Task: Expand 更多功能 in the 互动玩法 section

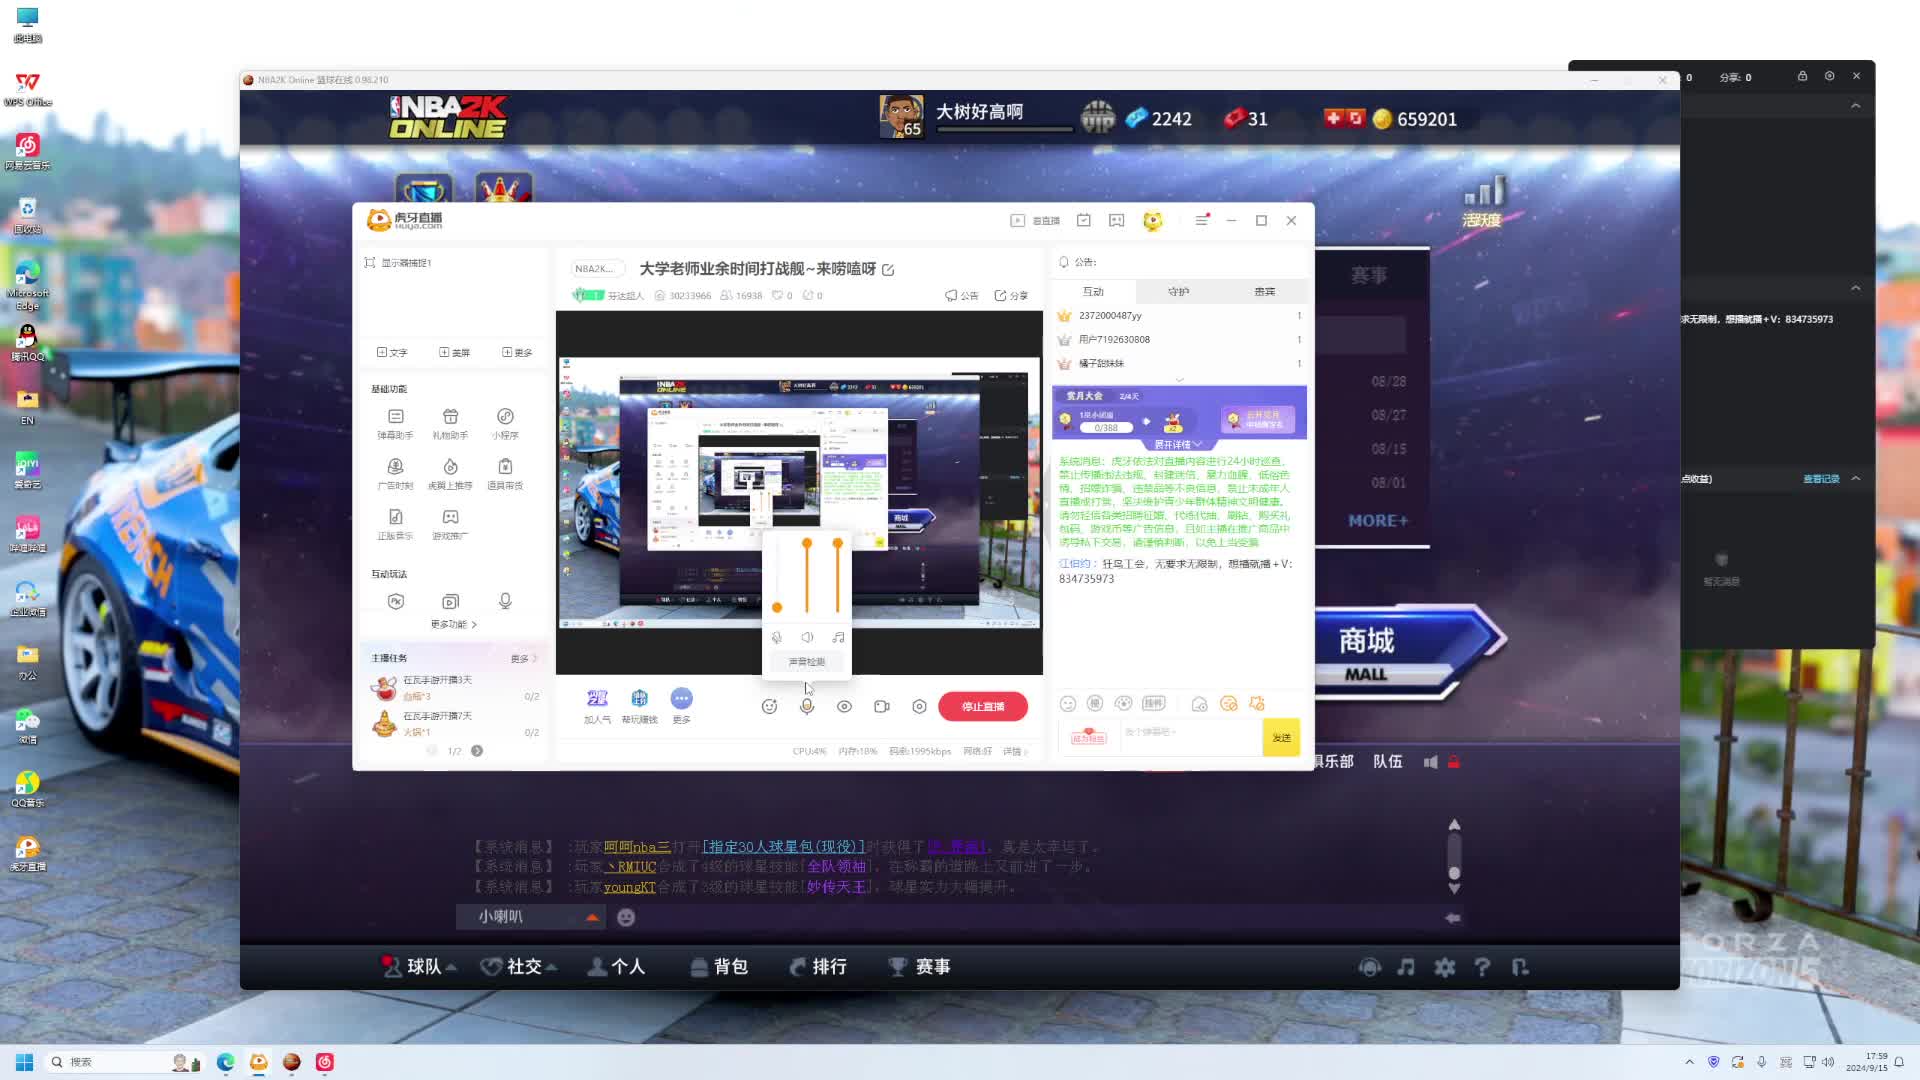Action: click(x=452, y=623)
